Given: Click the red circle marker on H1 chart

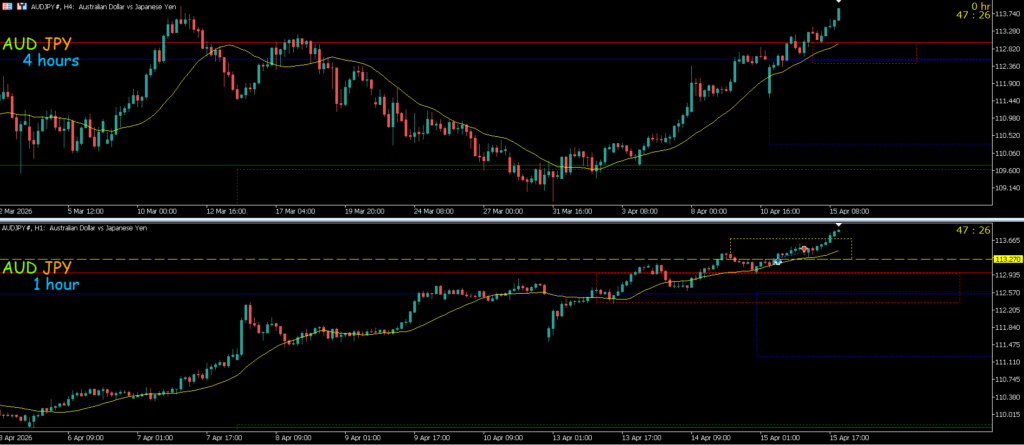Looking at the screenshot, I should [x=804, y=248].
